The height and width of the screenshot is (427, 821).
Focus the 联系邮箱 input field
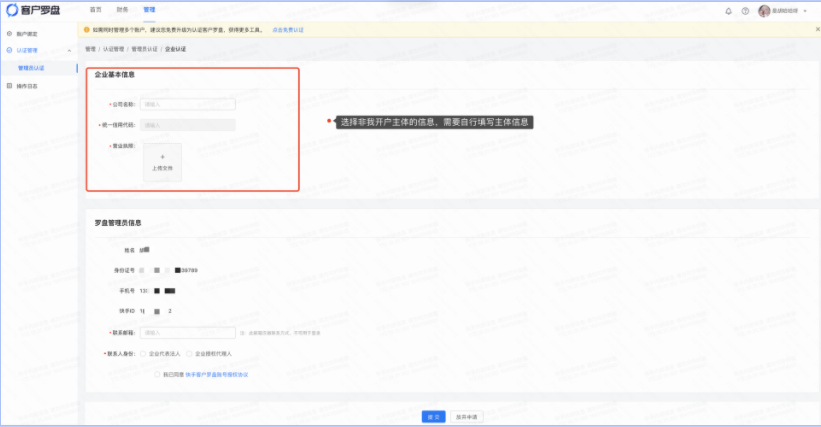(187, 333)
